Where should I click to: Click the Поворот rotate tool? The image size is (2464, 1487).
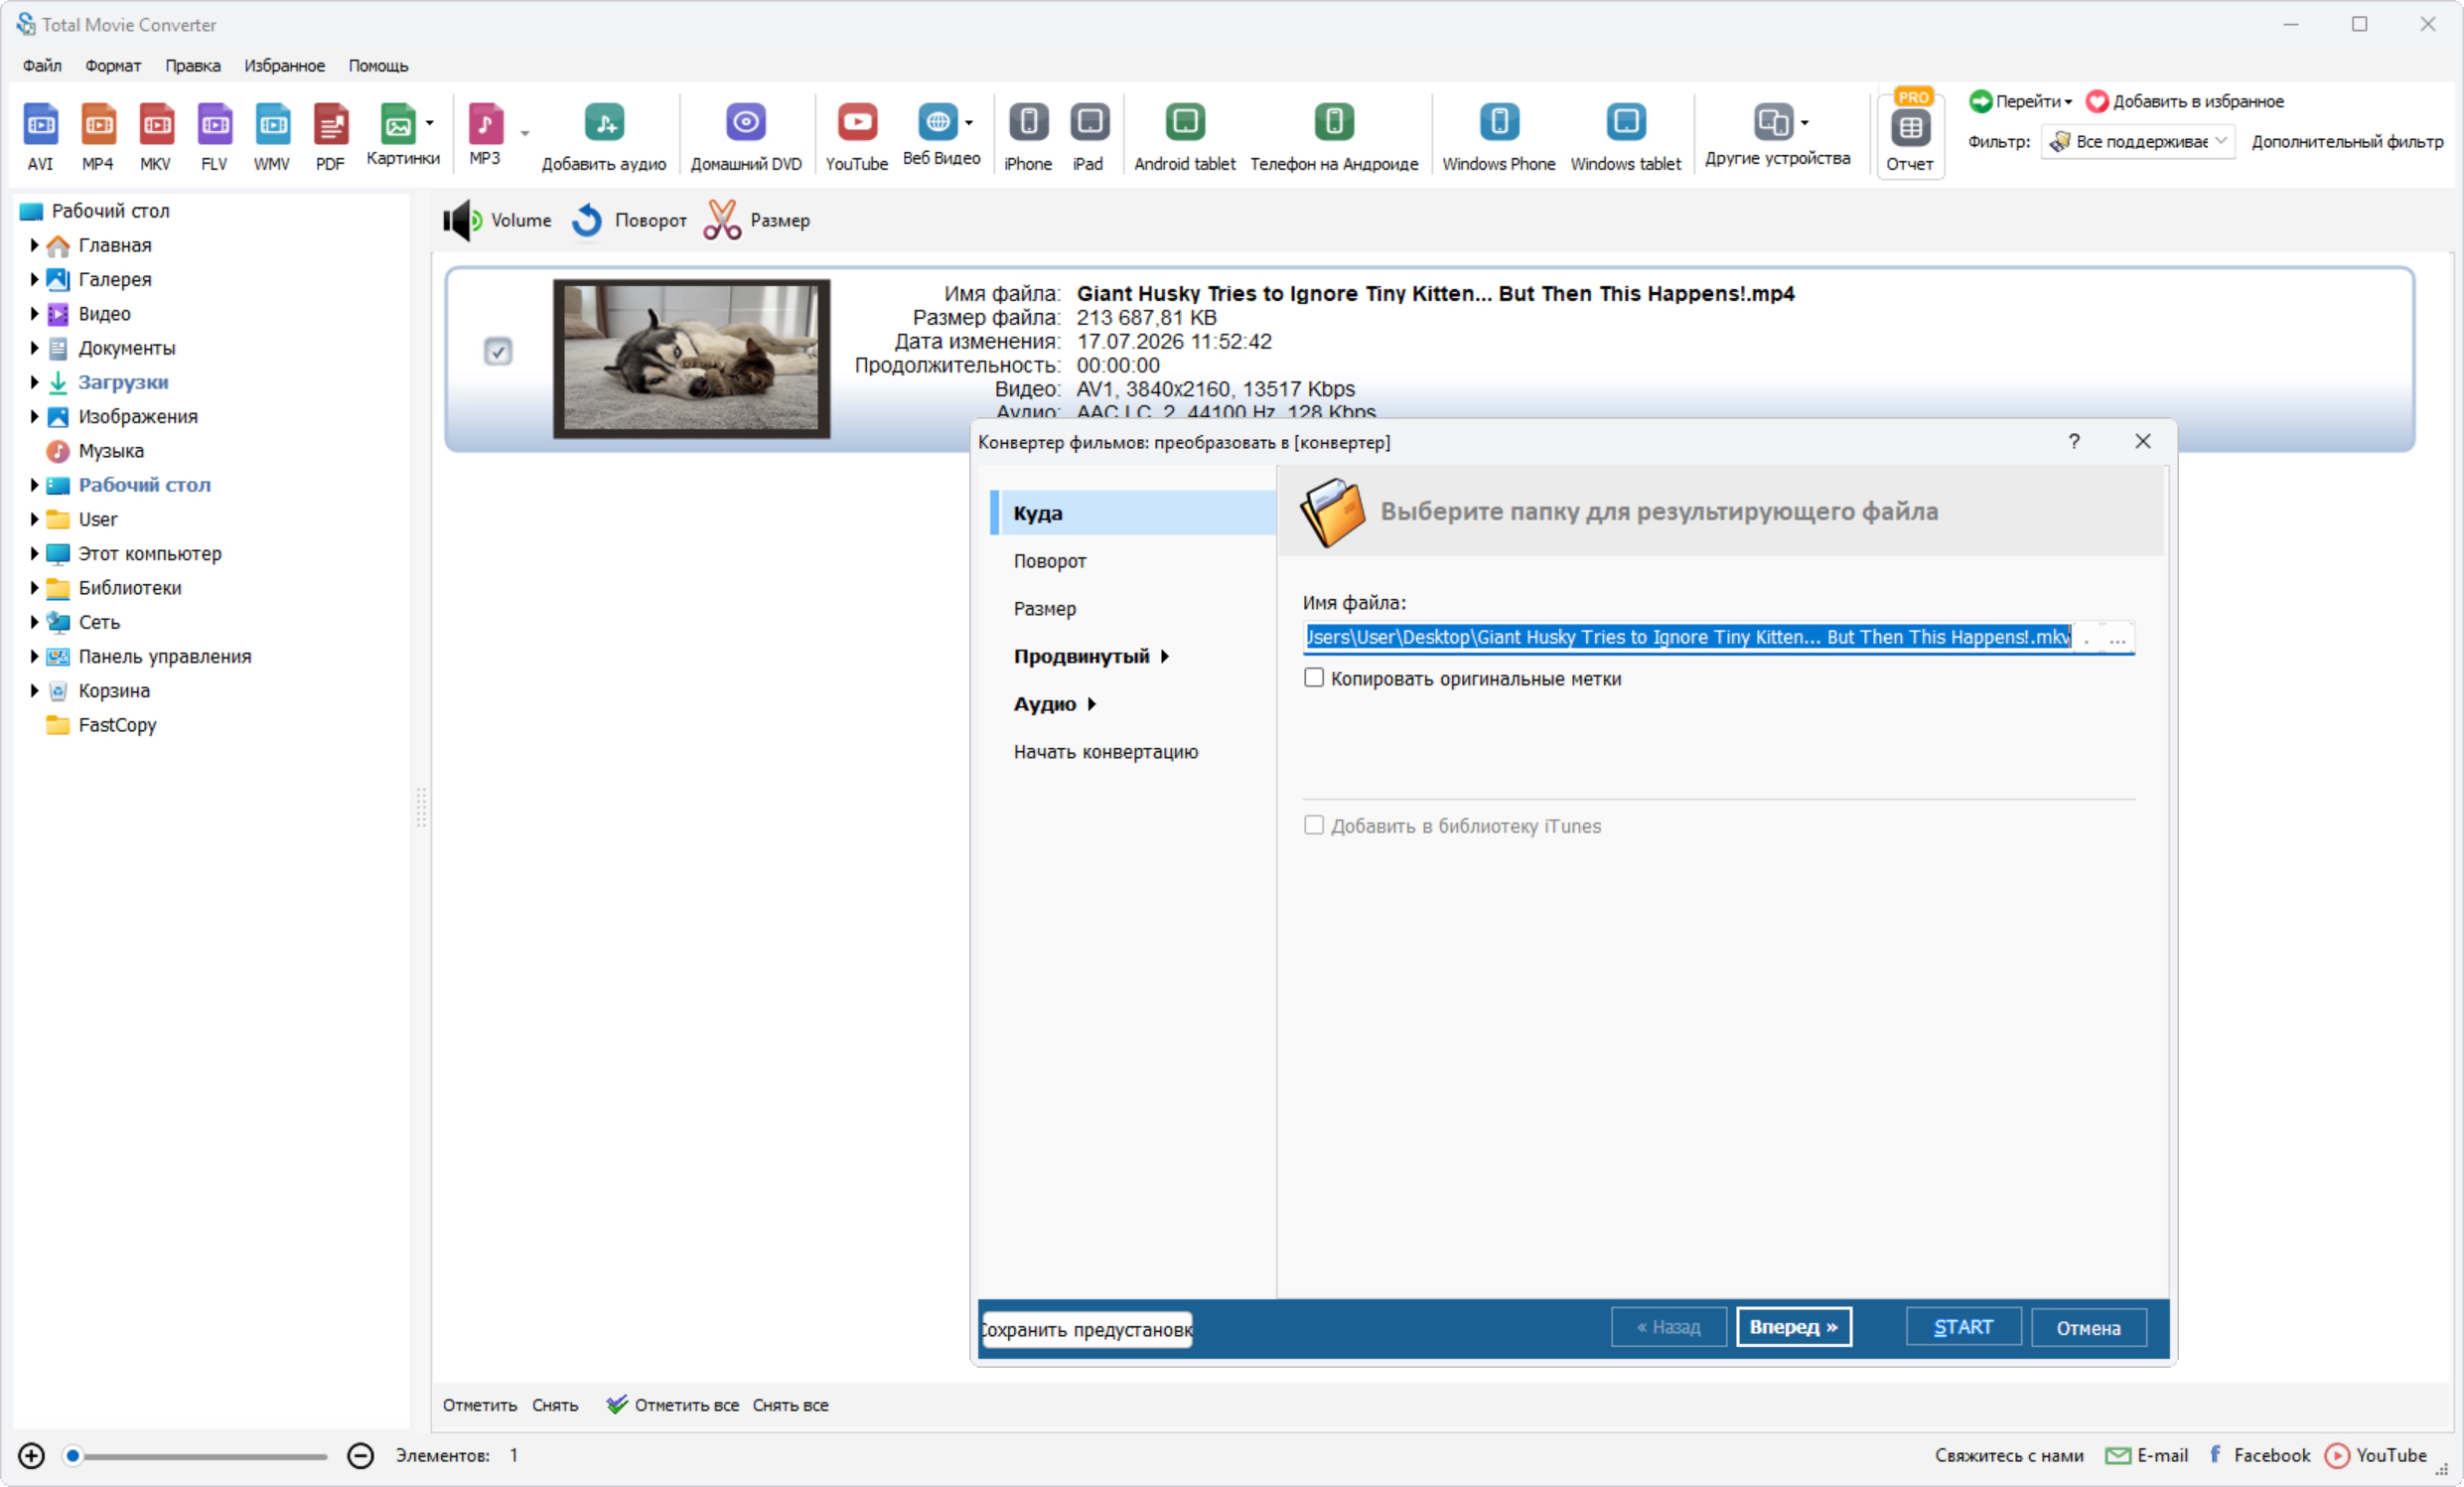coord(629,220)
